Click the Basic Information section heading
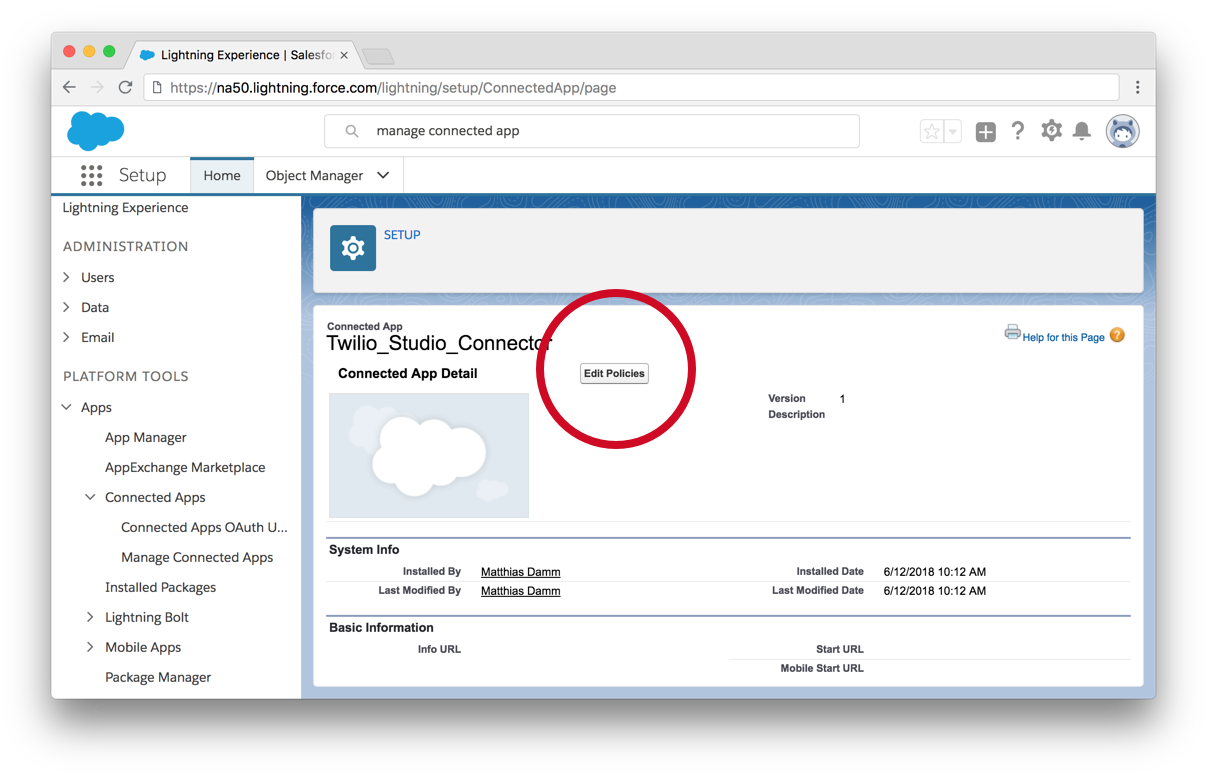This screenshot has height=780, width=1208. [x=381, y=628]
